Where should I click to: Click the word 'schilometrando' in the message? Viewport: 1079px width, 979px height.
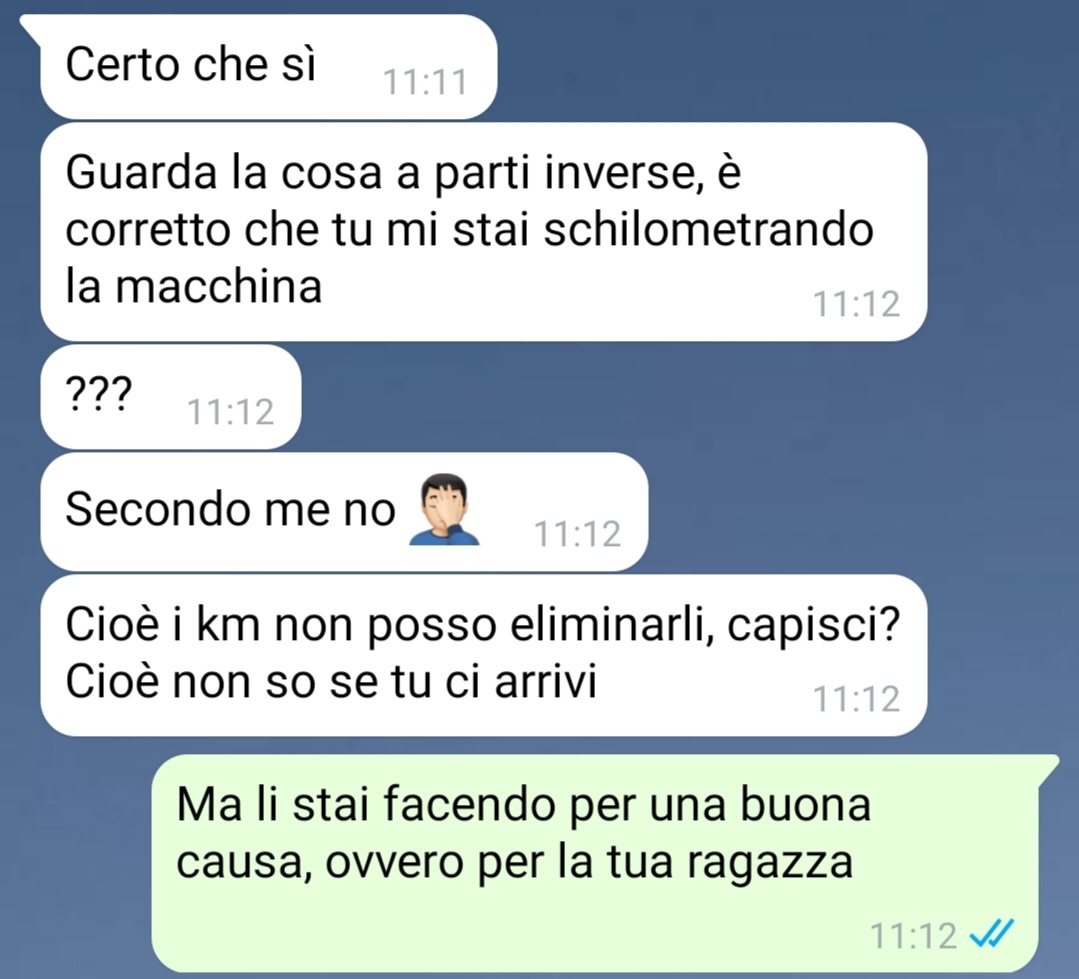tap(709, 229)
